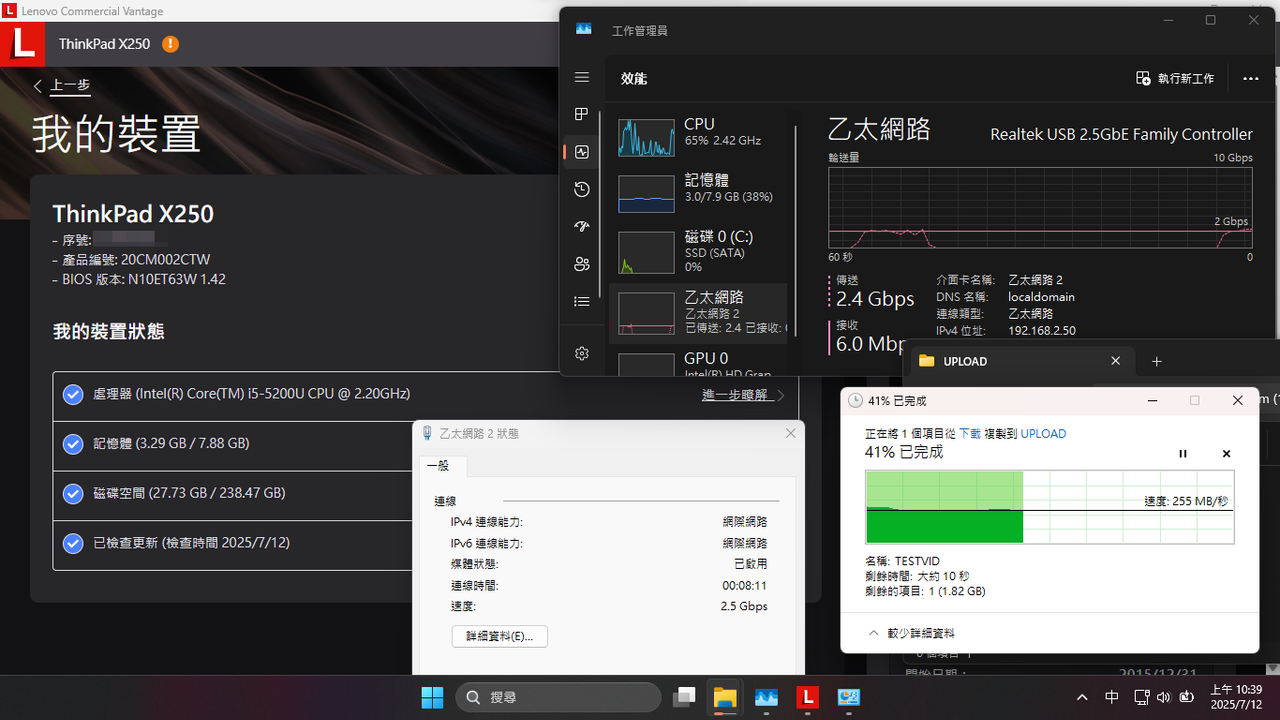Select 磁碟 0 (C:) SSD item
Screen dimensions: 1280x720
click(x=698, y=252)
